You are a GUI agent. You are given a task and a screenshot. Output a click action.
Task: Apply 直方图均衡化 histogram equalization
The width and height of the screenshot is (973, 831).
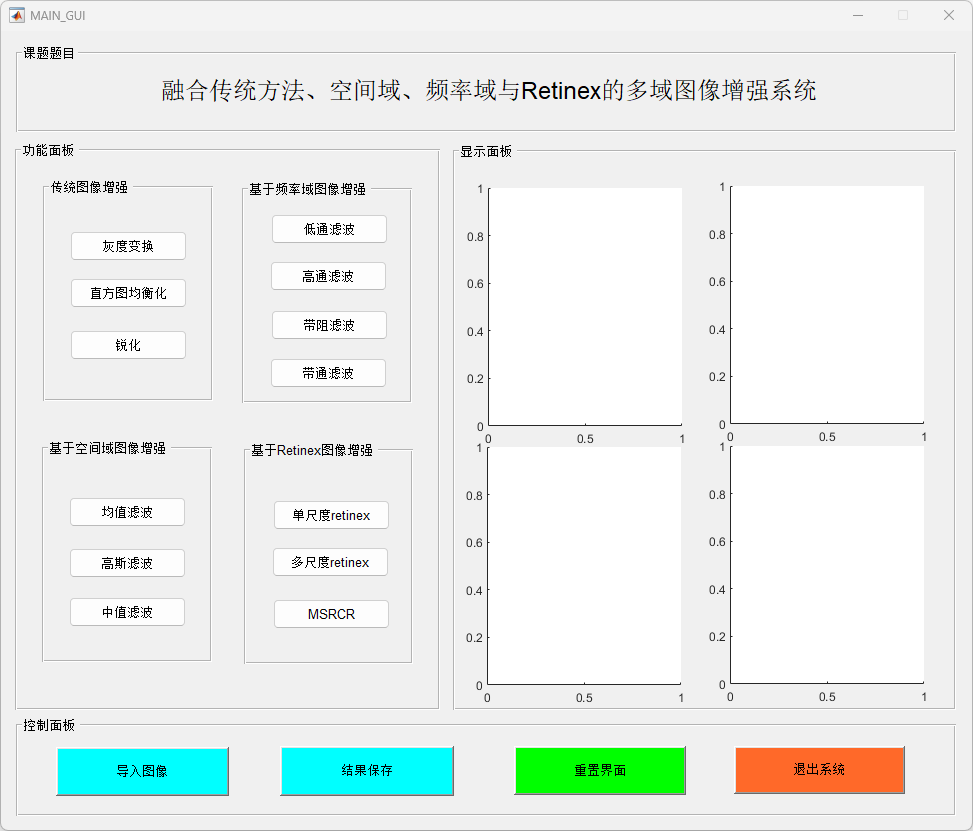pos(128,293)
